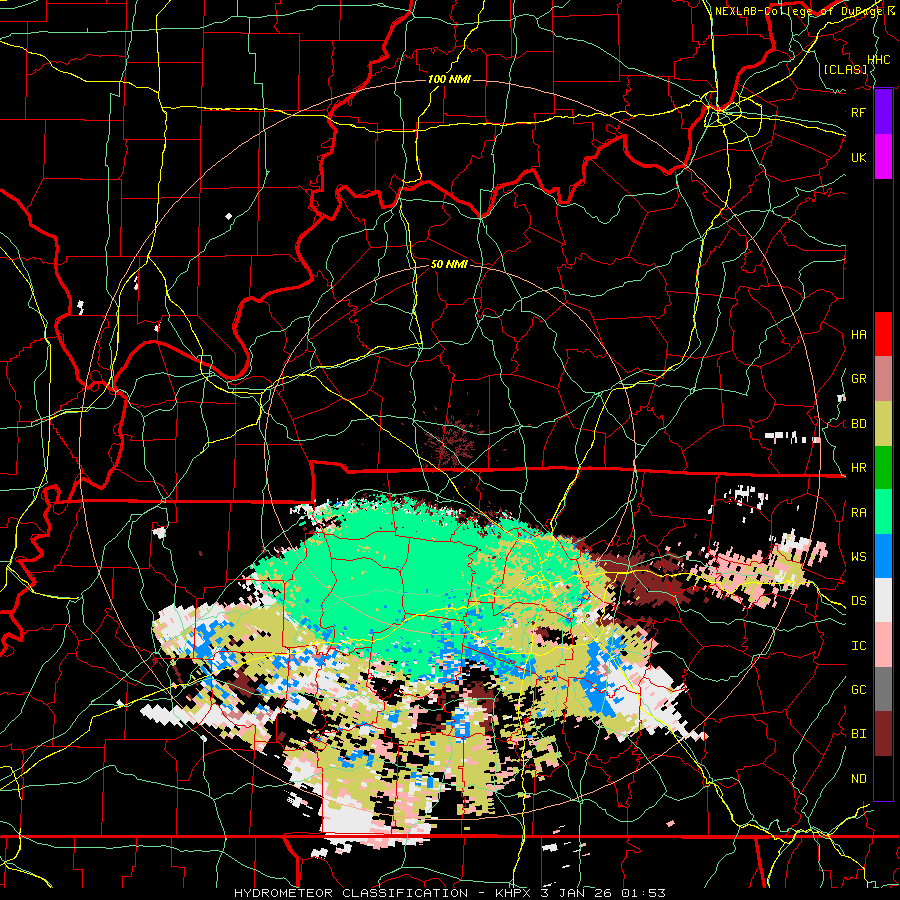Image resolution: width=900 pixels, height=900 pixels.
Task: Click the 01:53 timestamp text
Action: [x=643, y=893]
